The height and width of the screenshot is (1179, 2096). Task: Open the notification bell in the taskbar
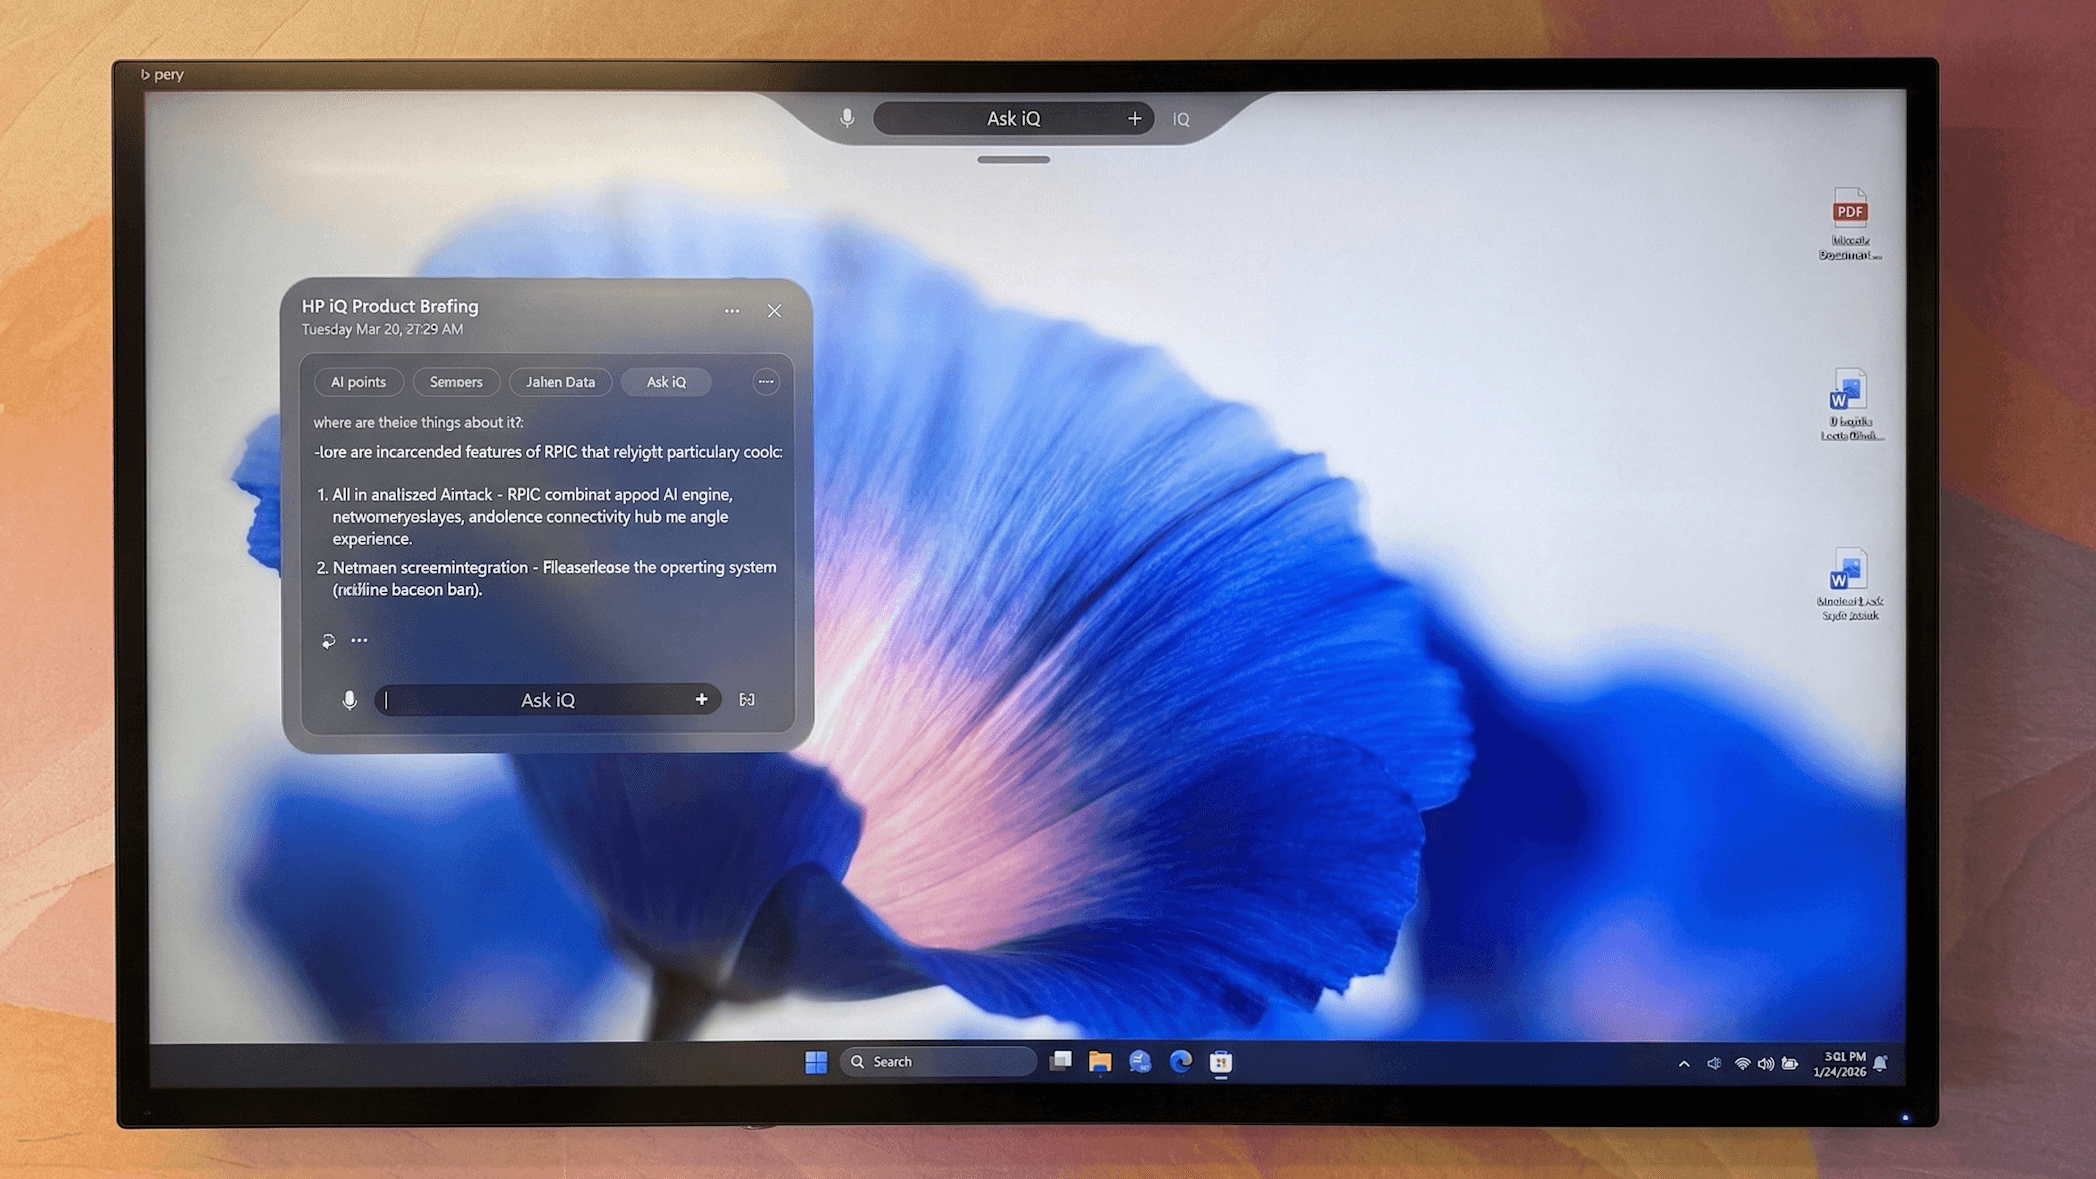click(1881, 1064)
